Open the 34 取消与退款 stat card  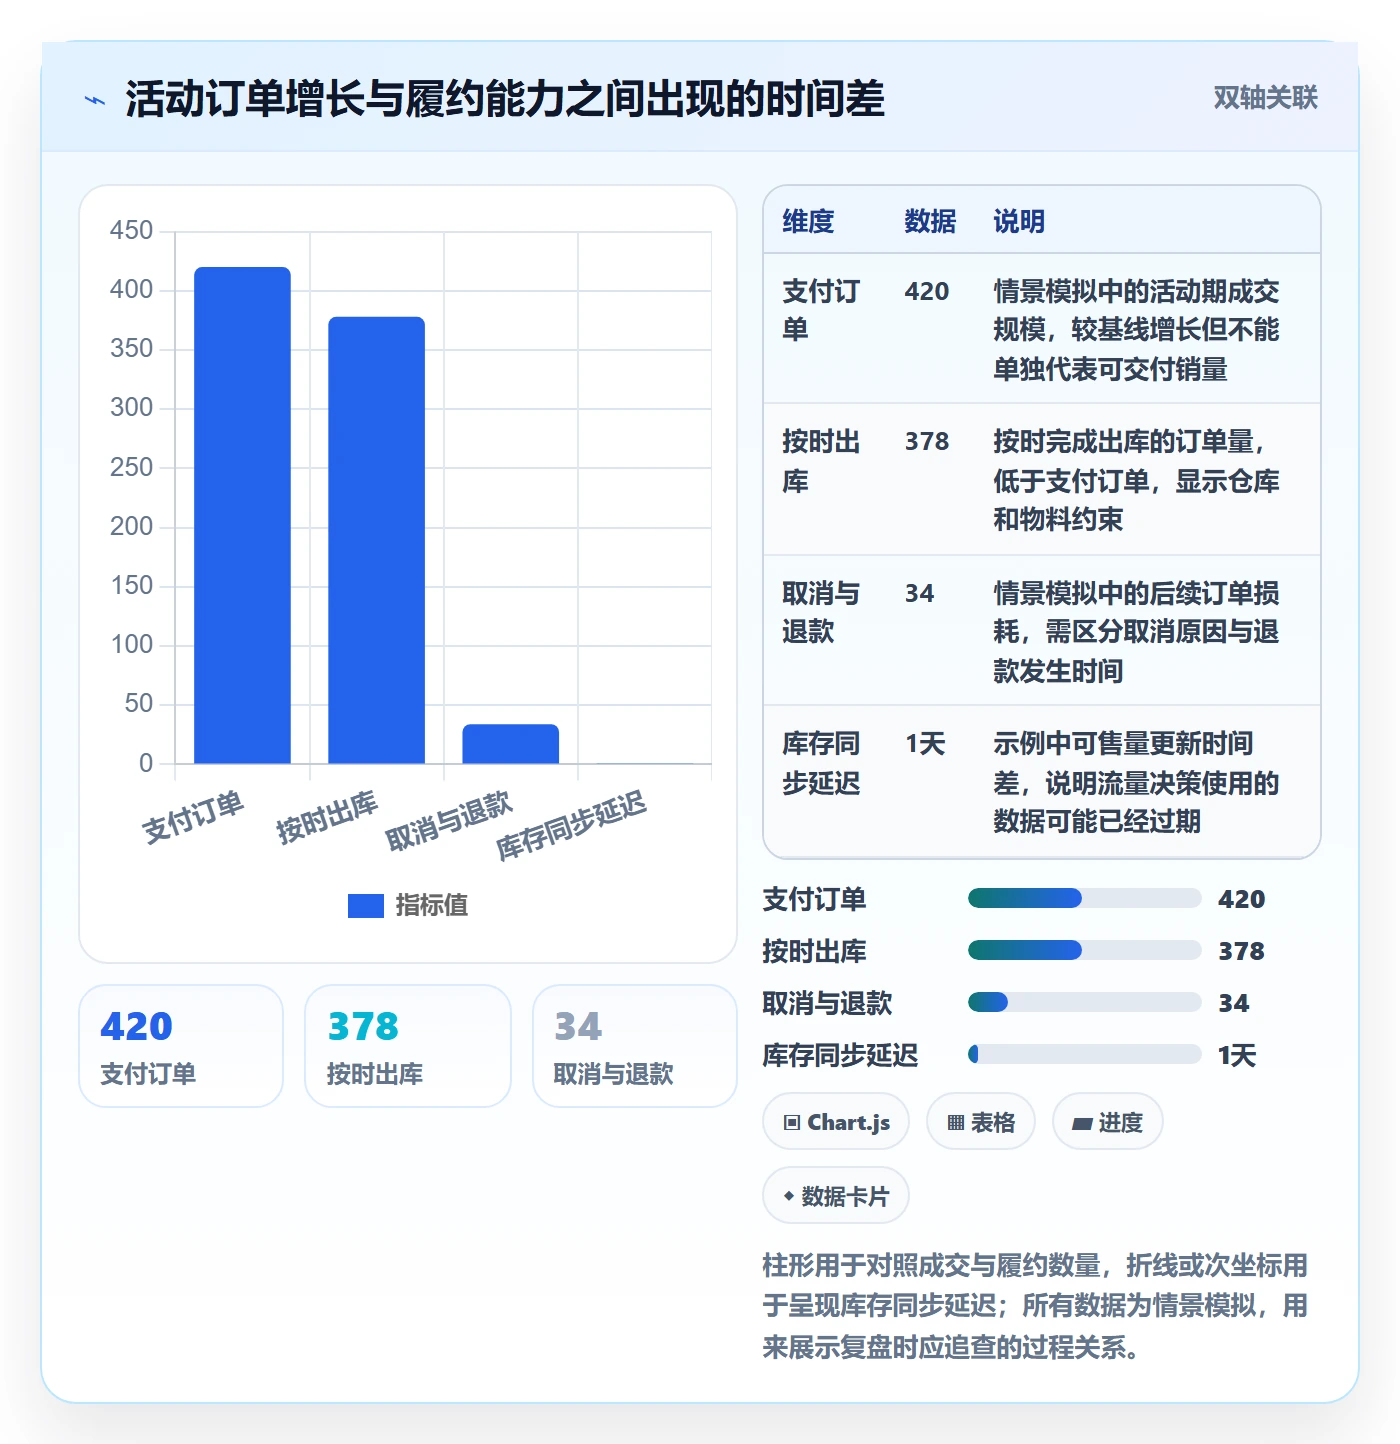(x=635, y=1046)
